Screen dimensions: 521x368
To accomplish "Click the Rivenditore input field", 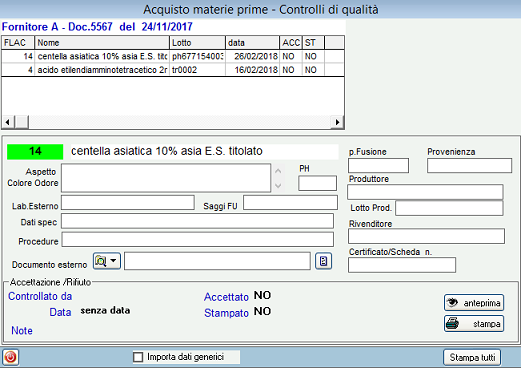I will point(426,236).
